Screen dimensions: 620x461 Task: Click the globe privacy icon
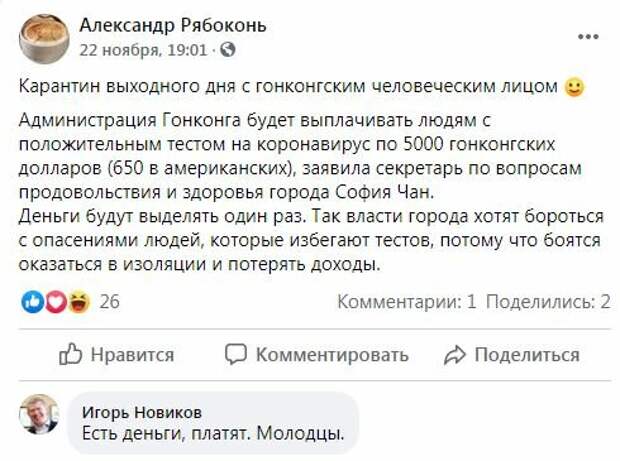click(228, 48)
